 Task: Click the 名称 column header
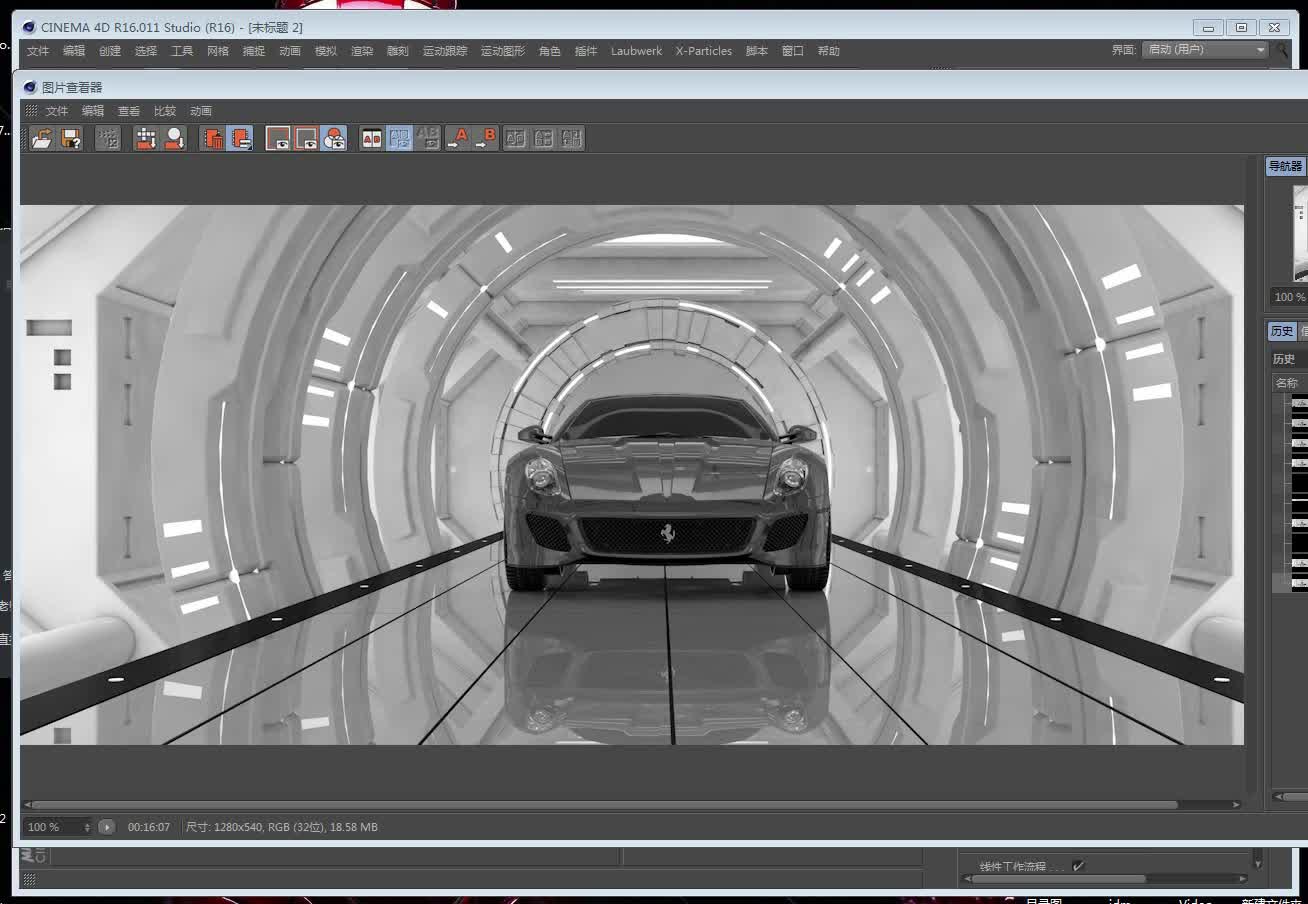(1288, 383)
